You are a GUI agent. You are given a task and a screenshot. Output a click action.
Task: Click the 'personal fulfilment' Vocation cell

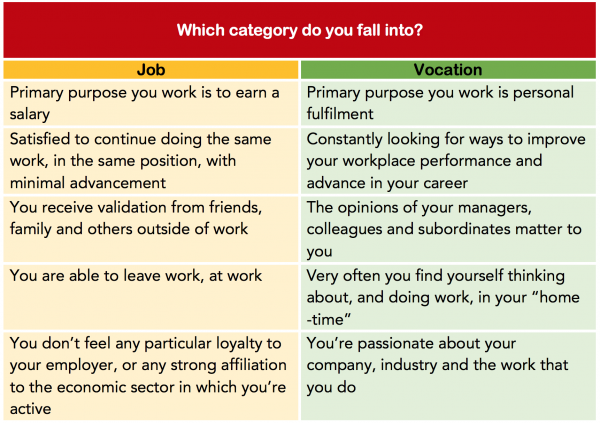tap(448, 104)
